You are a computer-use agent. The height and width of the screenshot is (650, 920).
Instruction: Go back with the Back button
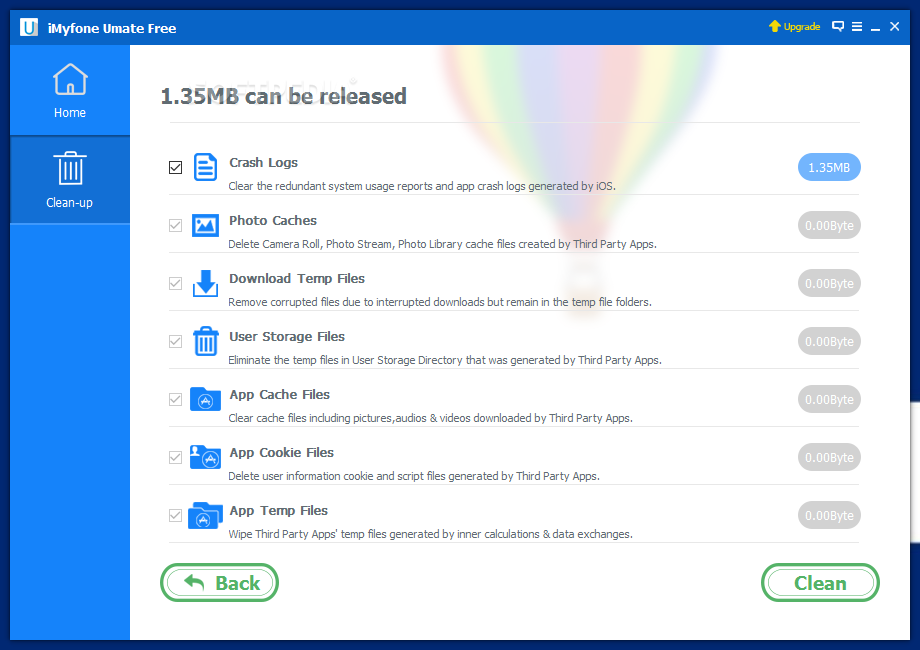219,583
